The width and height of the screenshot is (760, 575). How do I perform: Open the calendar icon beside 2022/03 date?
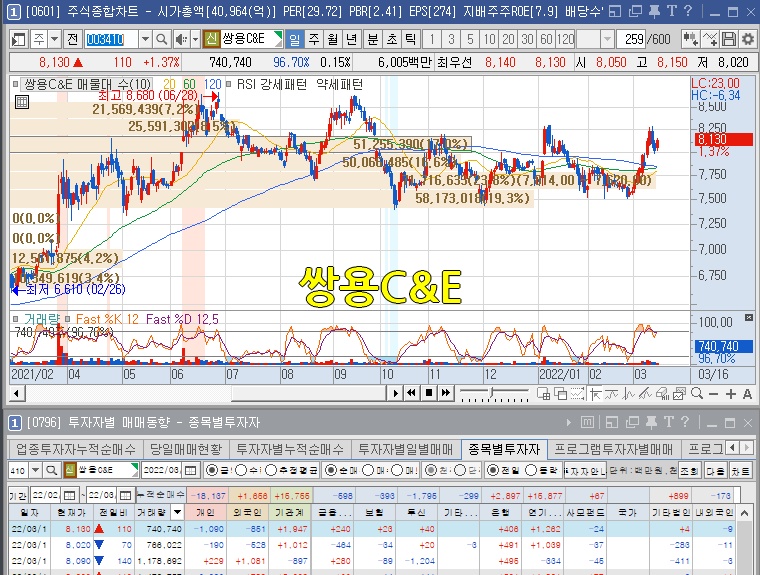tap(191, 470)
